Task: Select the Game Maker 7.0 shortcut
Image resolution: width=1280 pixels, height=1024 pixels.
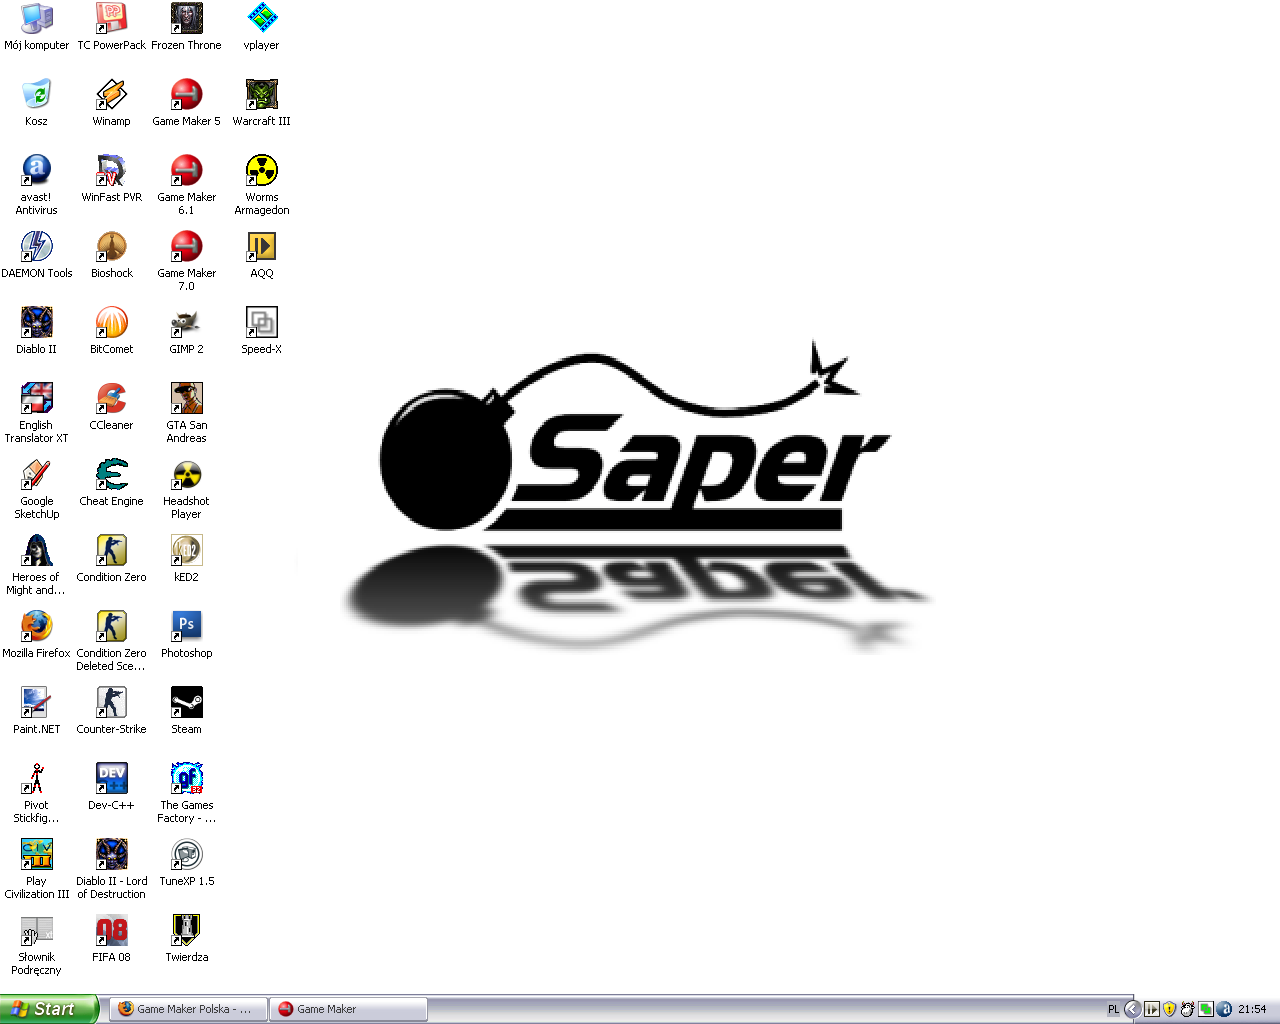Action: 186,247
